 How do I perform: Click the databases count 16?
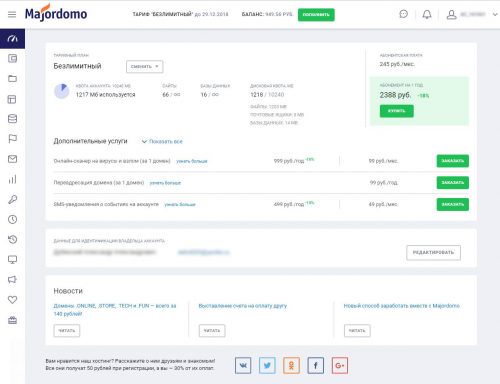204,95
